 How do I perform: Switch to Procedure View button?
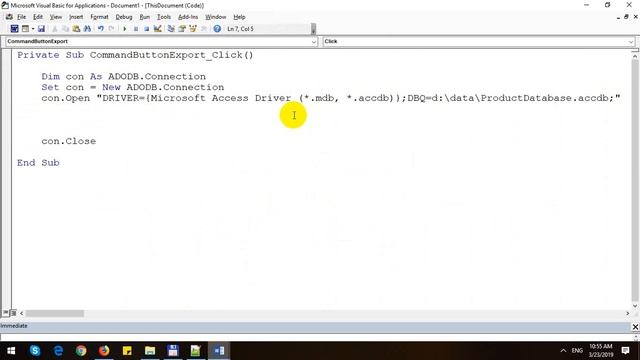6,313
